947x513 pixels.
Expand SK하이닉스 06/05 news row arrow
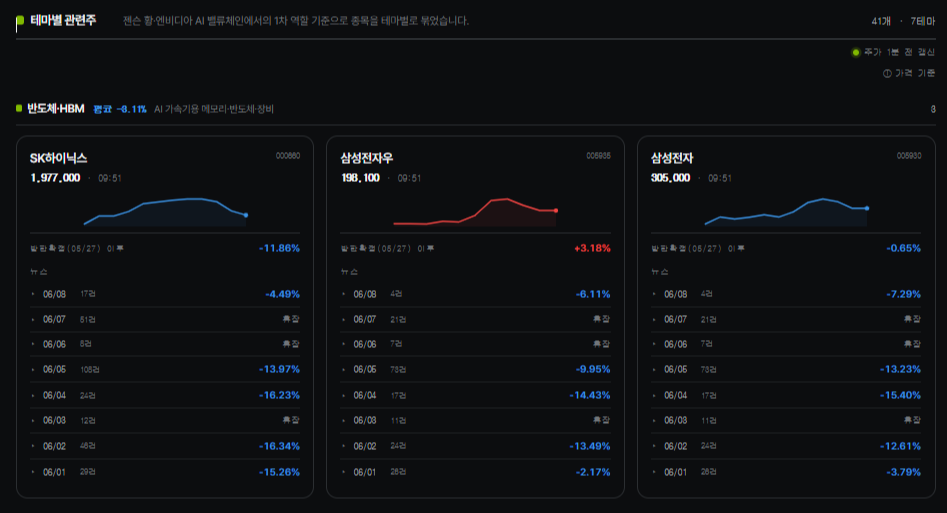(33, 369)
